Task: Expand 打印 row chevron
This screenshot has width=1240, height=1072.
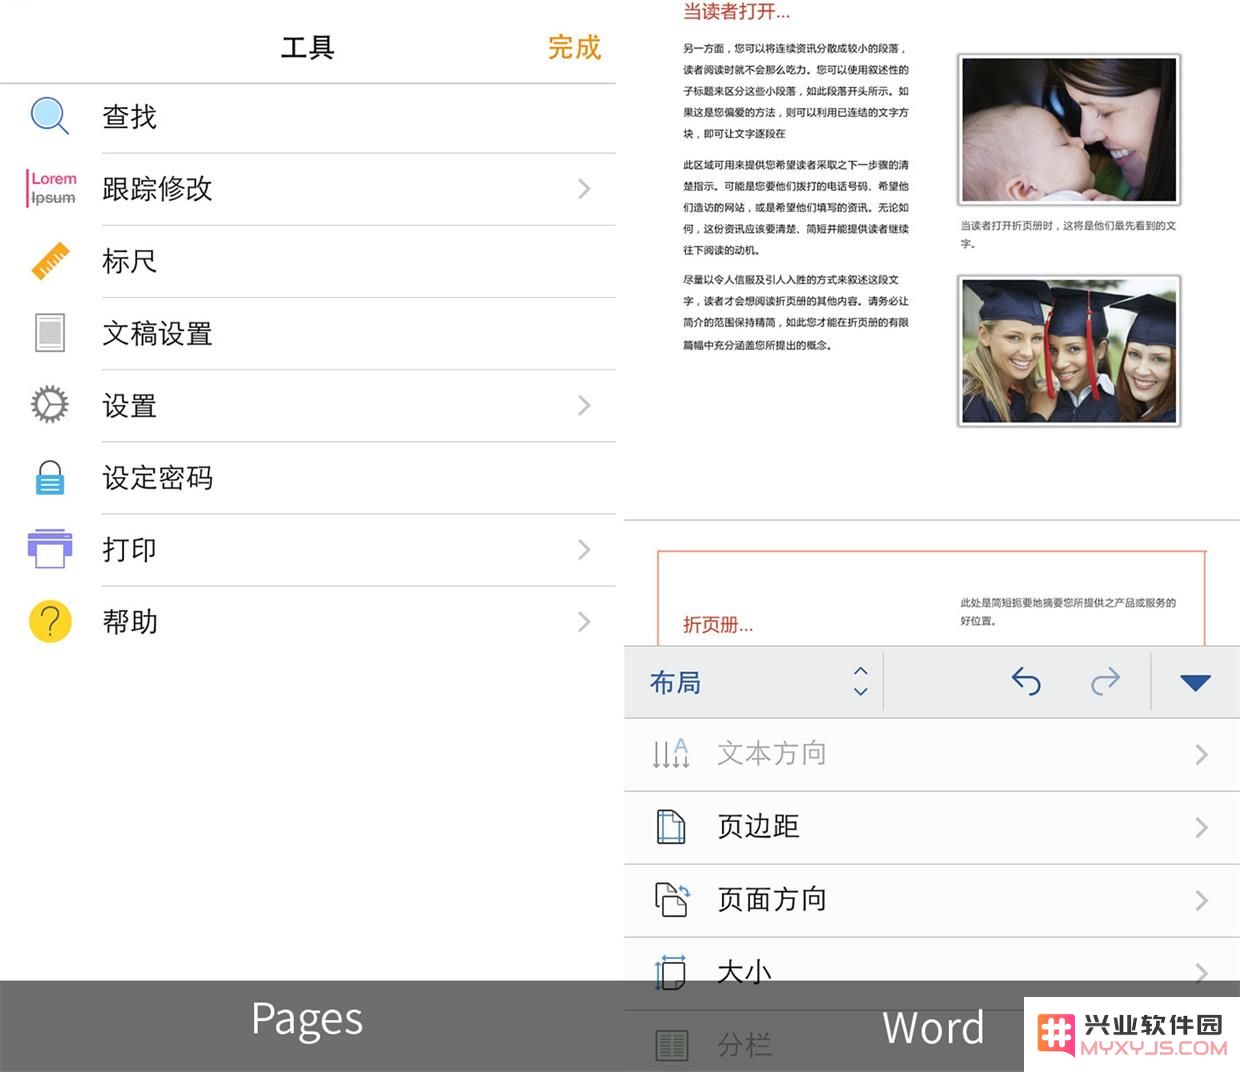Action: coord(585,549)
